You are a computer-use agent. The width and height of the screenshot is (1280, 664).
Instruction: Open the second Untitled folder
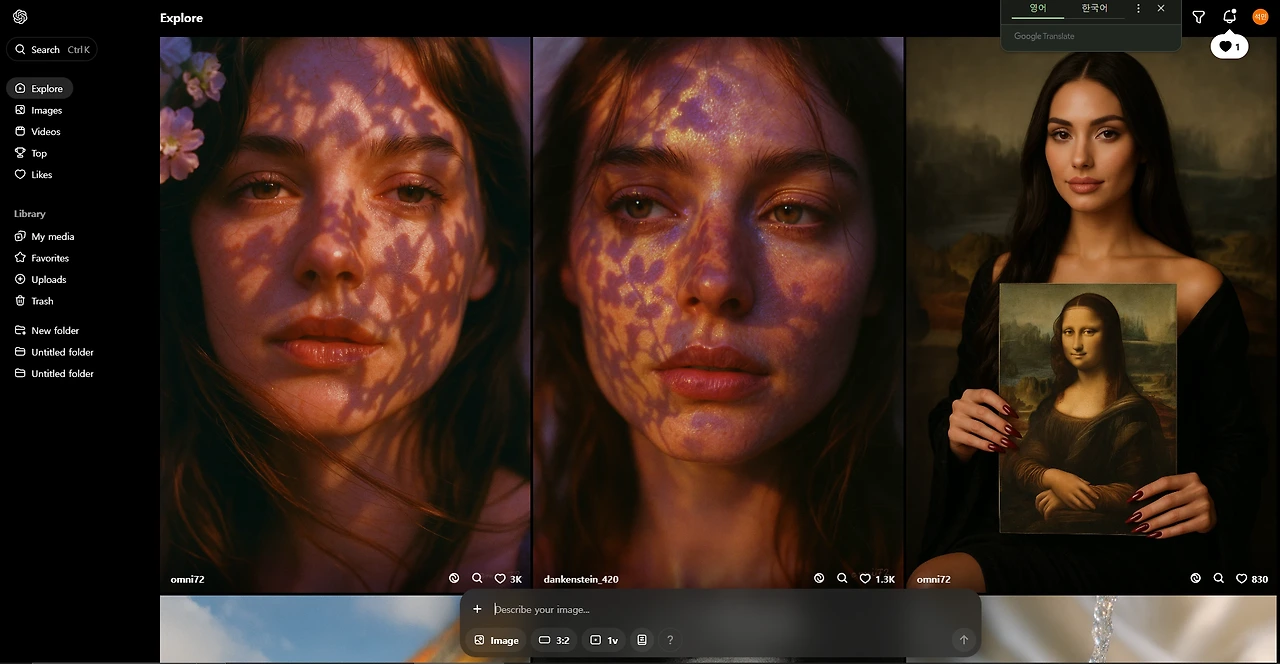click(x=54, y=373)
